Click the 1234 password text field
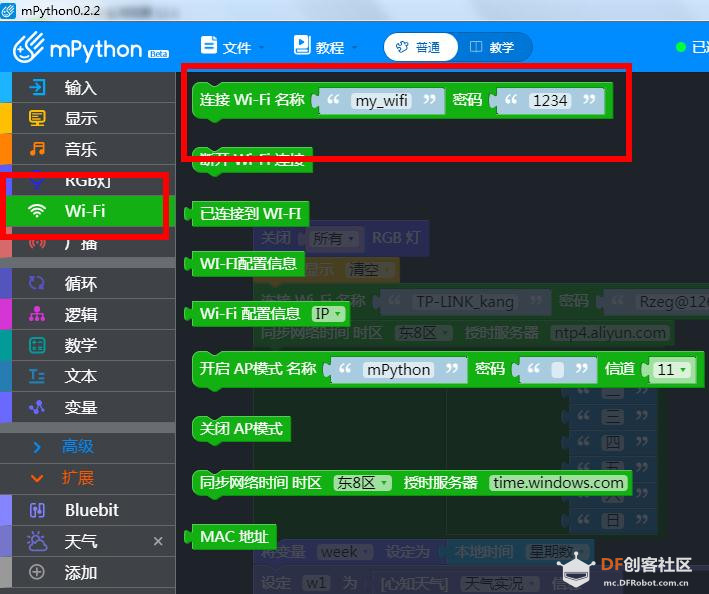Image resolution: width=709 pixels, height=594 pixels. point(550,100)
